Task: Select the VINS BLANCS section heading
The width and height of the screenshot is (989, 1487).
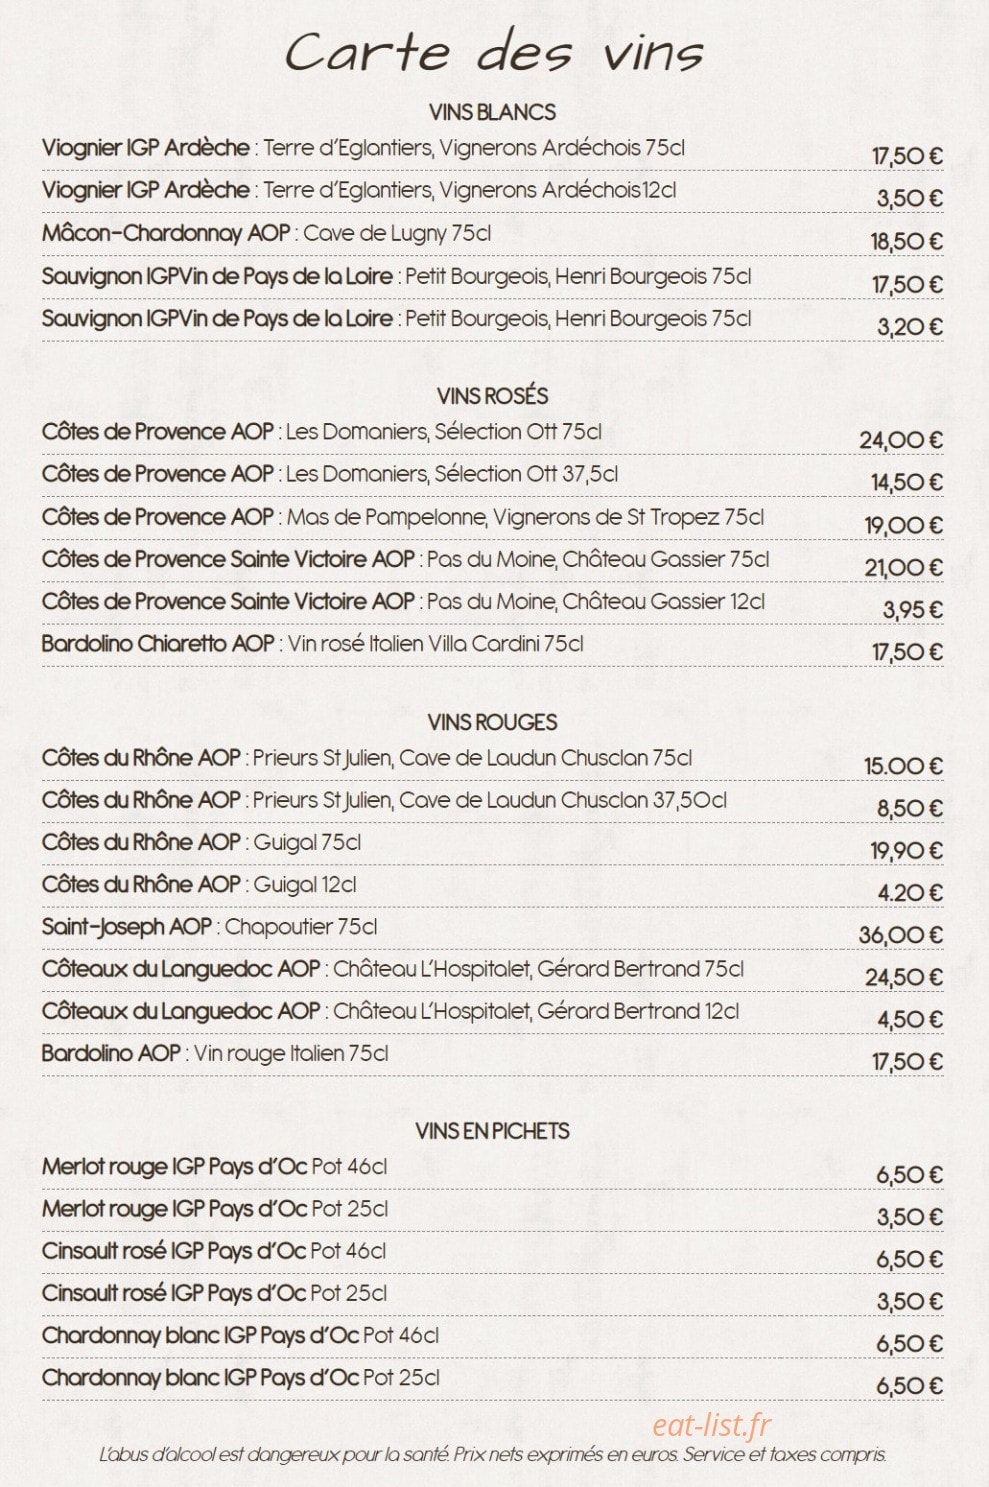Action: (x=492, y=112)
